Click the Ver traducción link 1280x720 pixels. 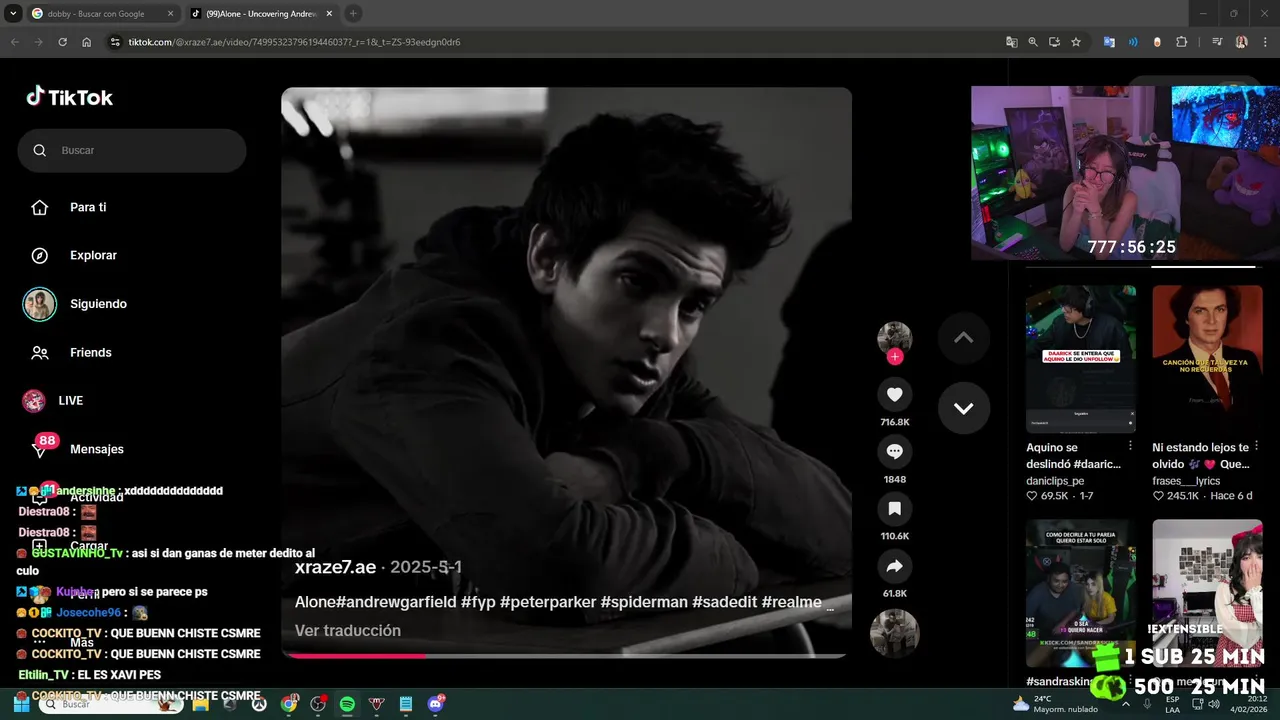click(x=348, y=630)
